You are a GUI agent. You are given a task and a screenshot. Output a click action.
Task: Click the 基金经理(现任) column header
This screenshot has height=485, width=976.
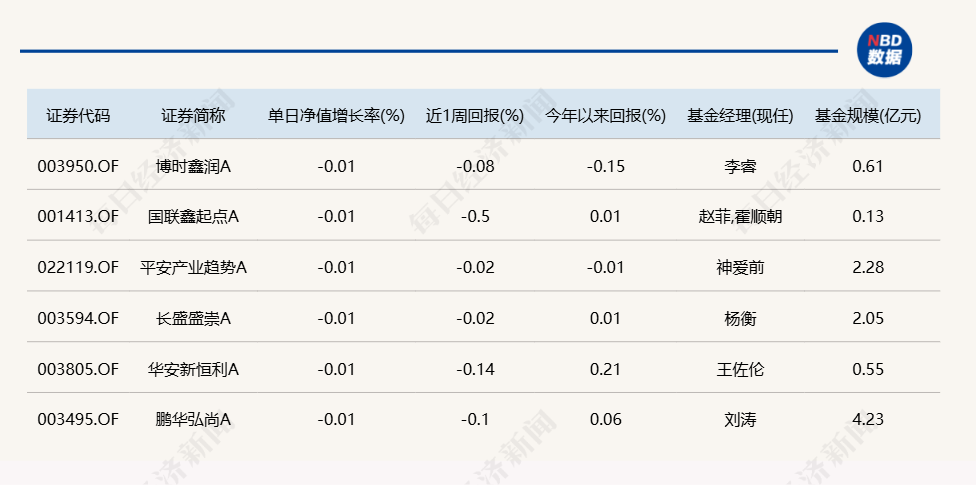tap(740, 116)
